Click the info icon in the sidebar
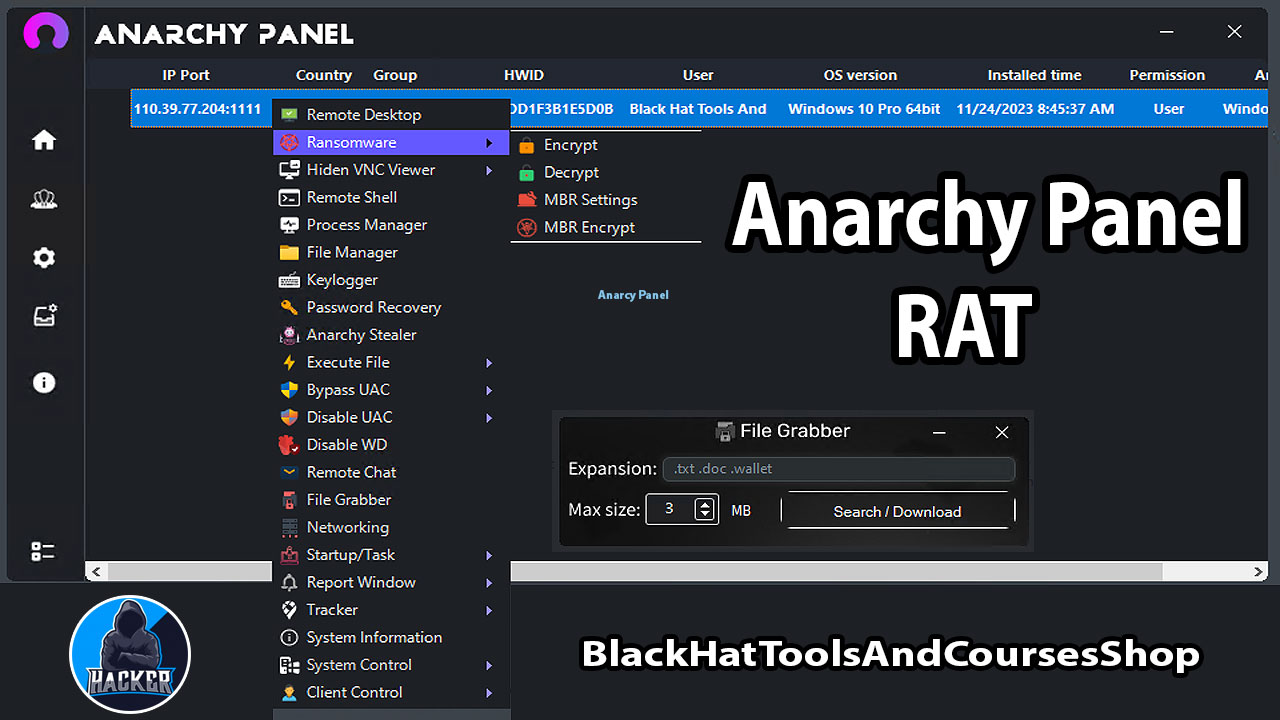The width and height of the screenshot is (1280, 720). pos(44,382)
